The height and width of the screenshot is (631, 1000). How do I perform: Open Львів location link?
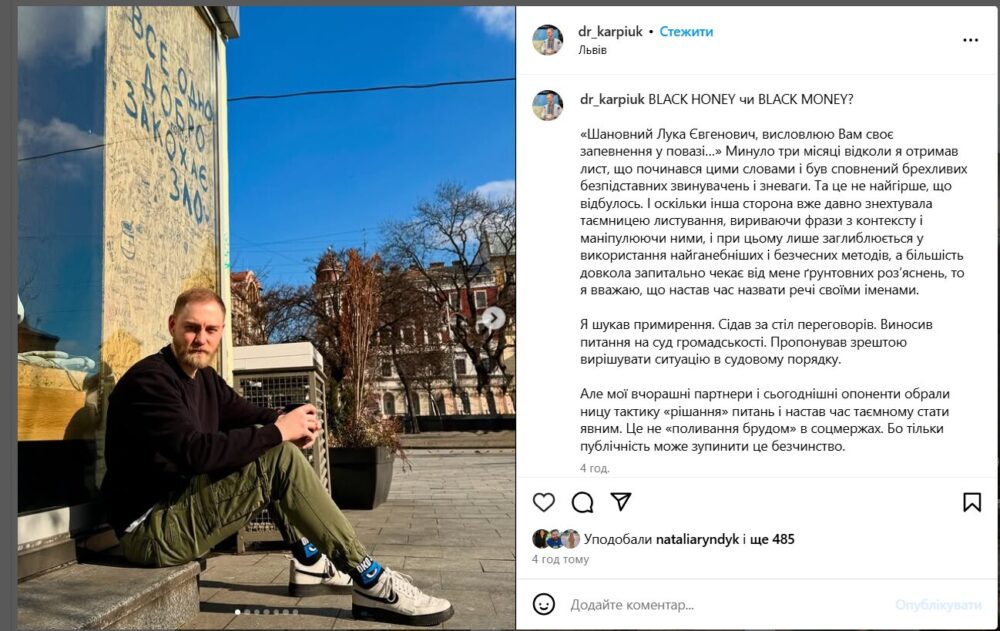[x=592, y=50]
